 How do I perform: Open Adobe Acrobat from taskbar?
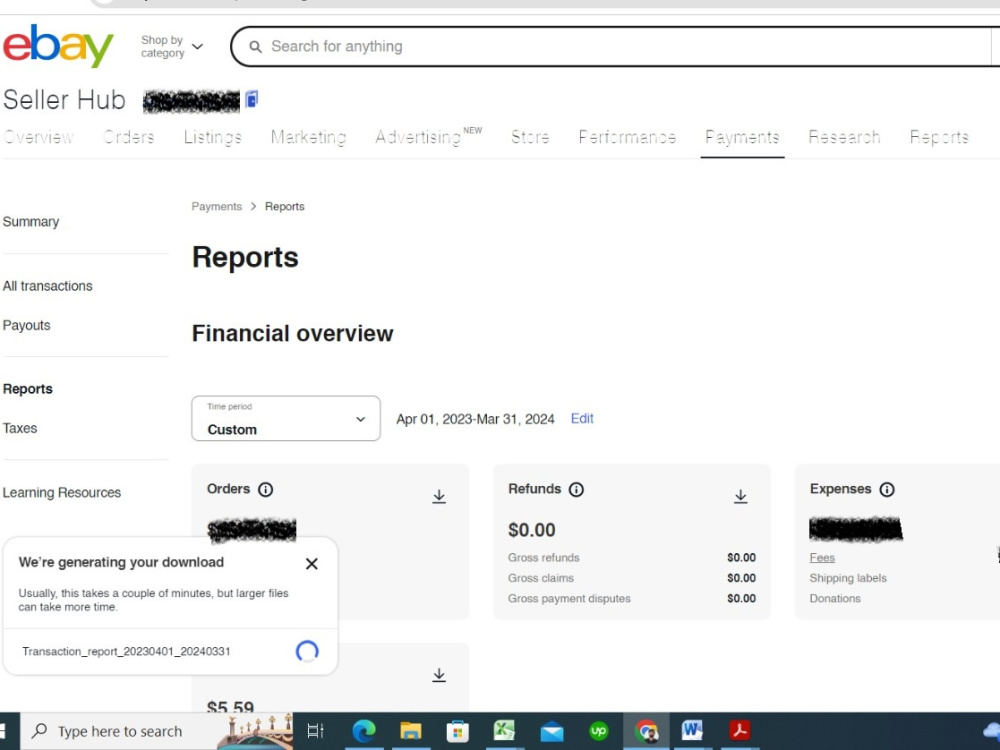[x=740, y=730]
